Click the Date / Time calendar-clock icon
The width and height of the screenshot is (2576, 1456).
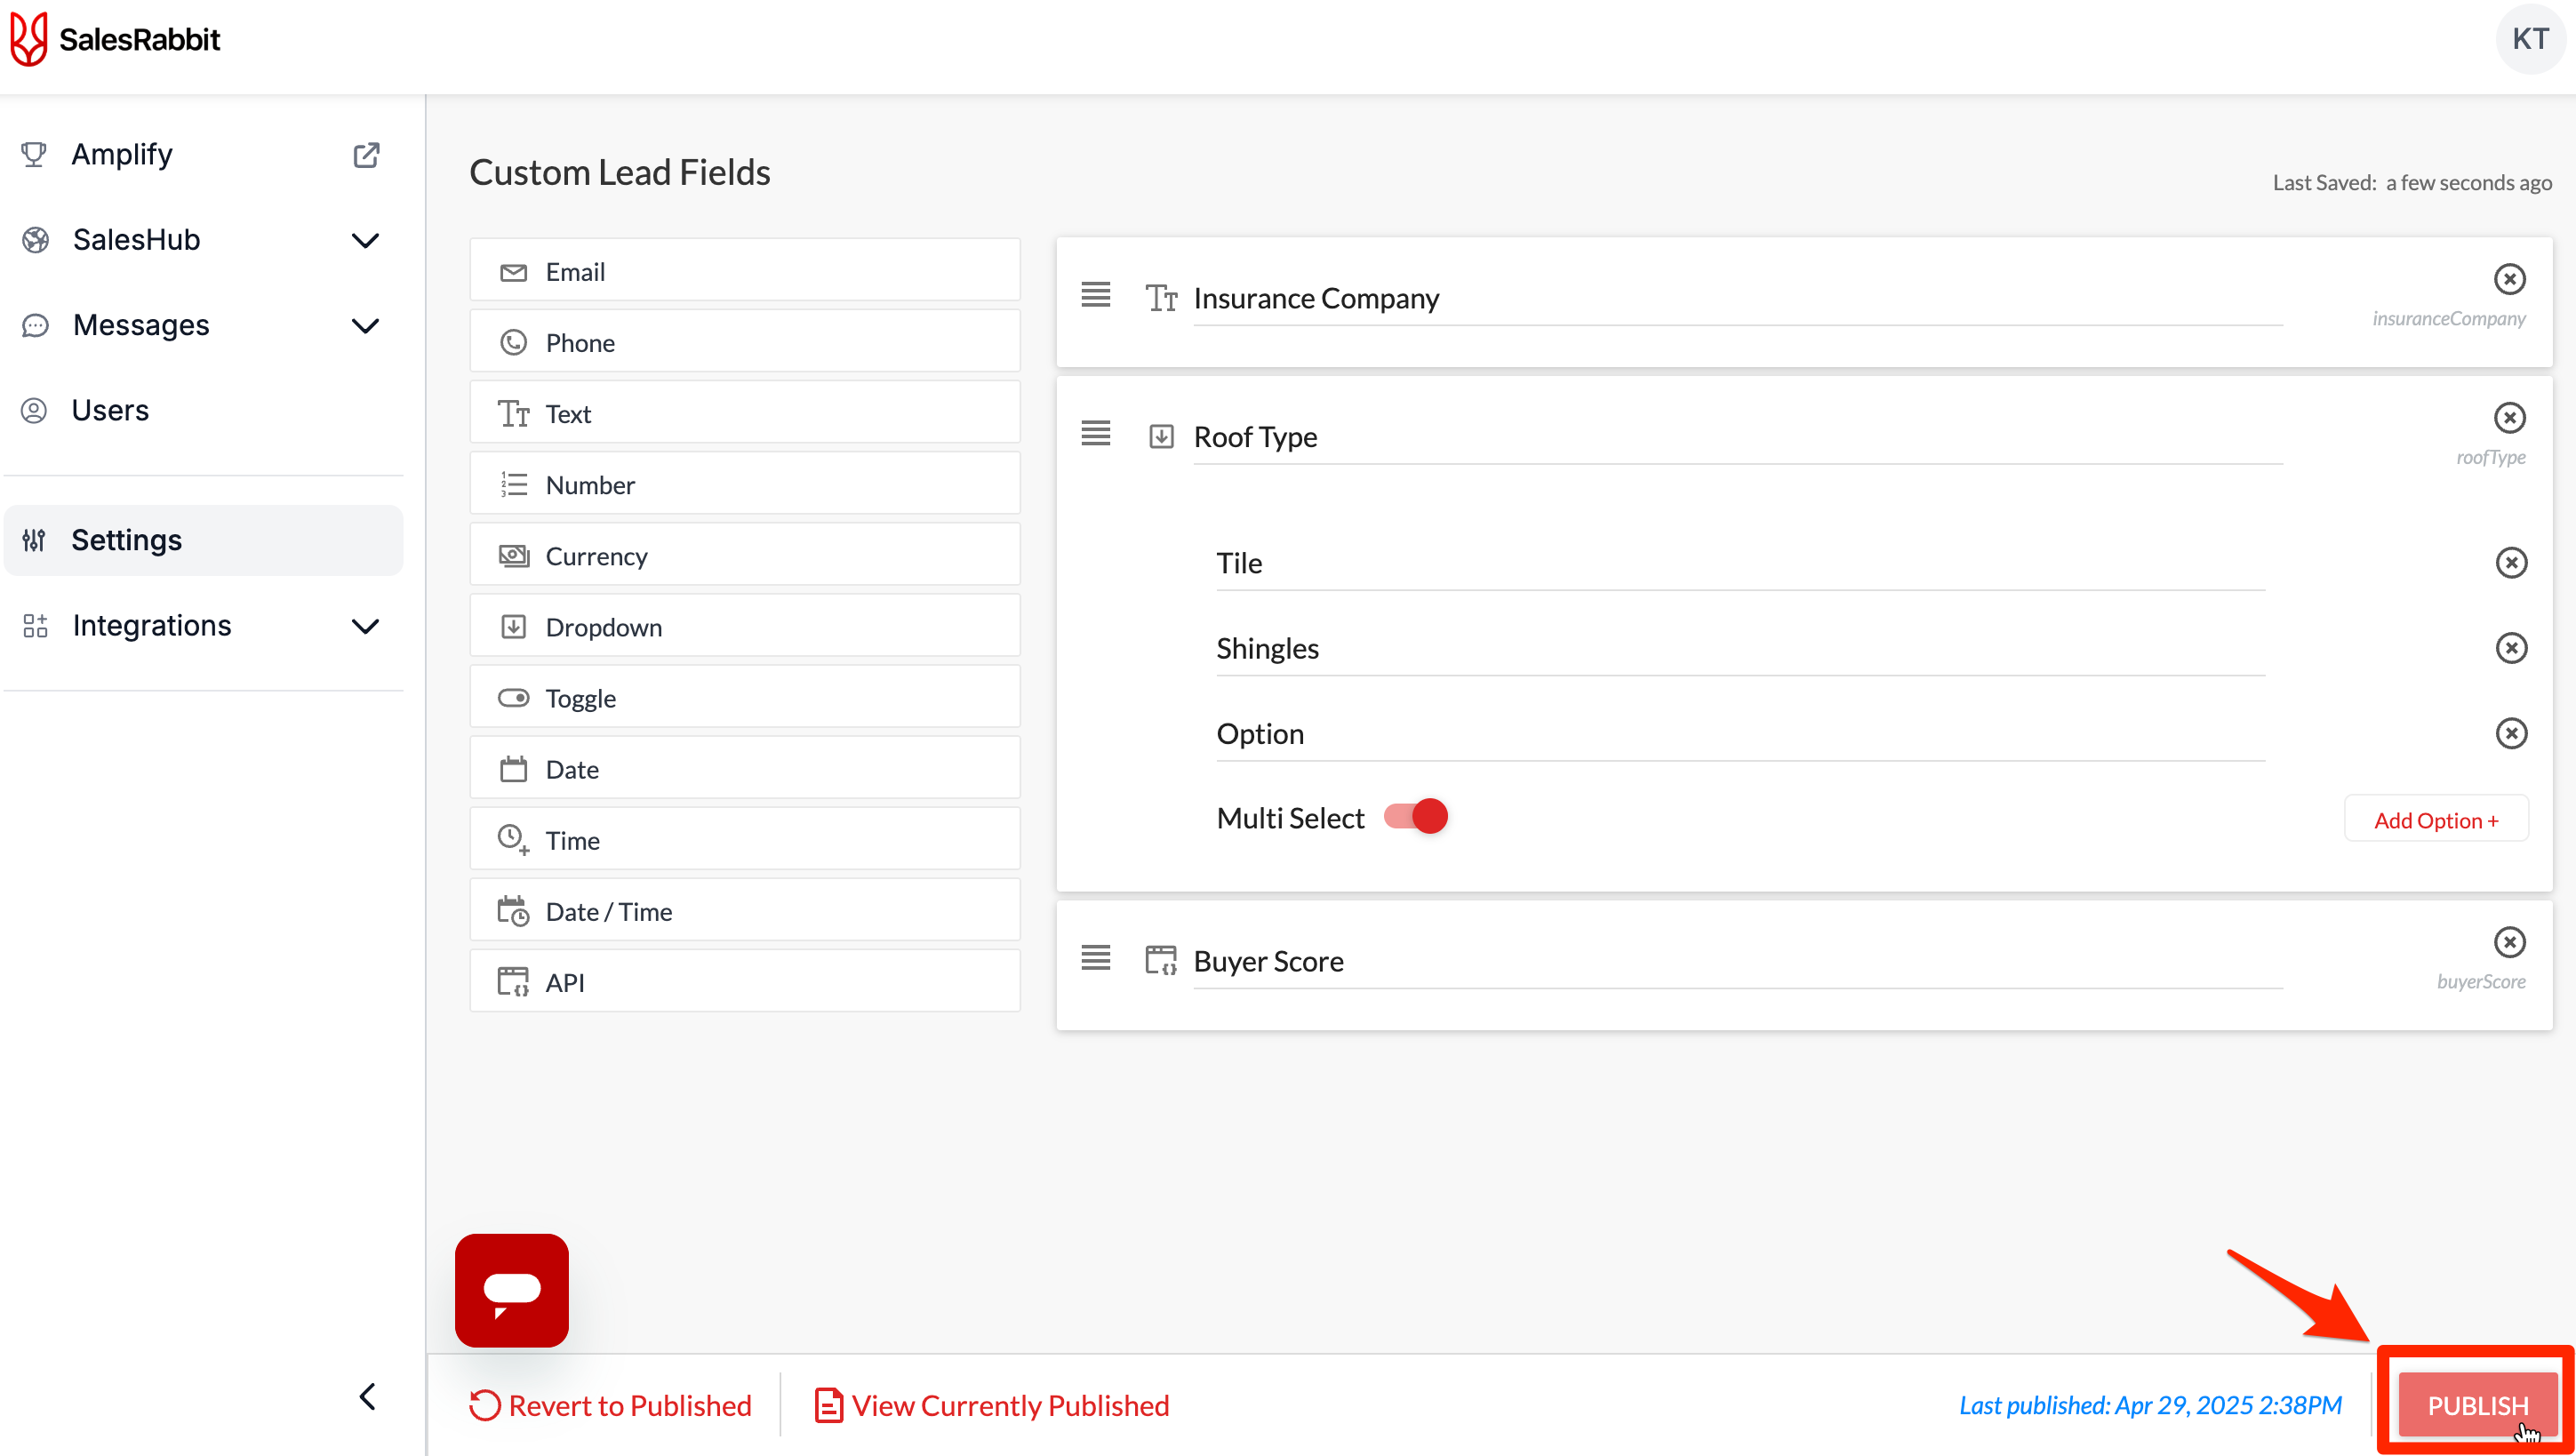point(513,911)
